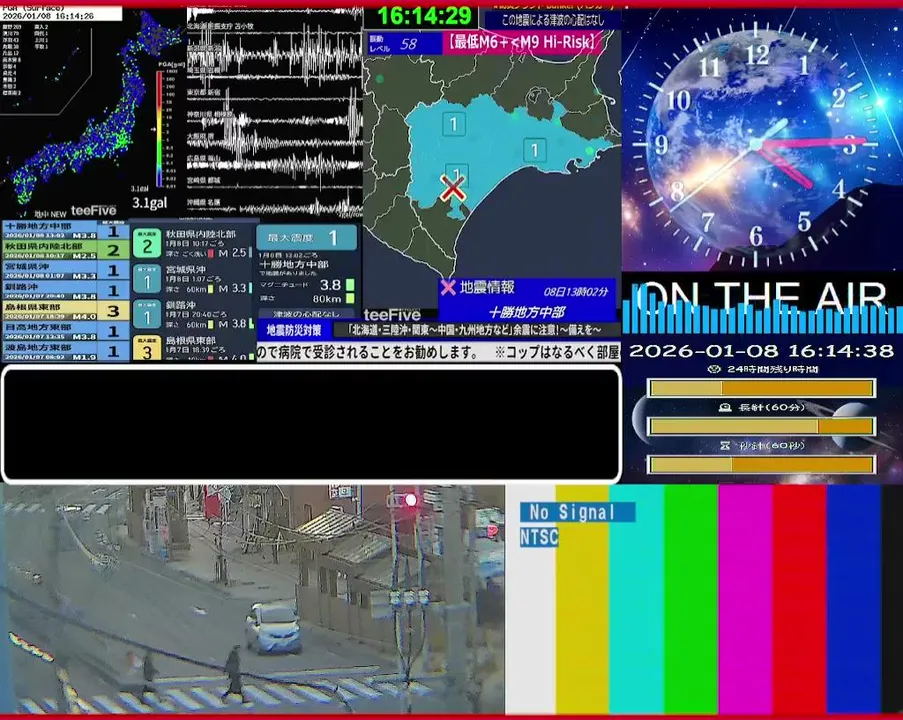
Task: Click the 宮崎県 都城 seismograph trace label
Action: coord(203,181)
